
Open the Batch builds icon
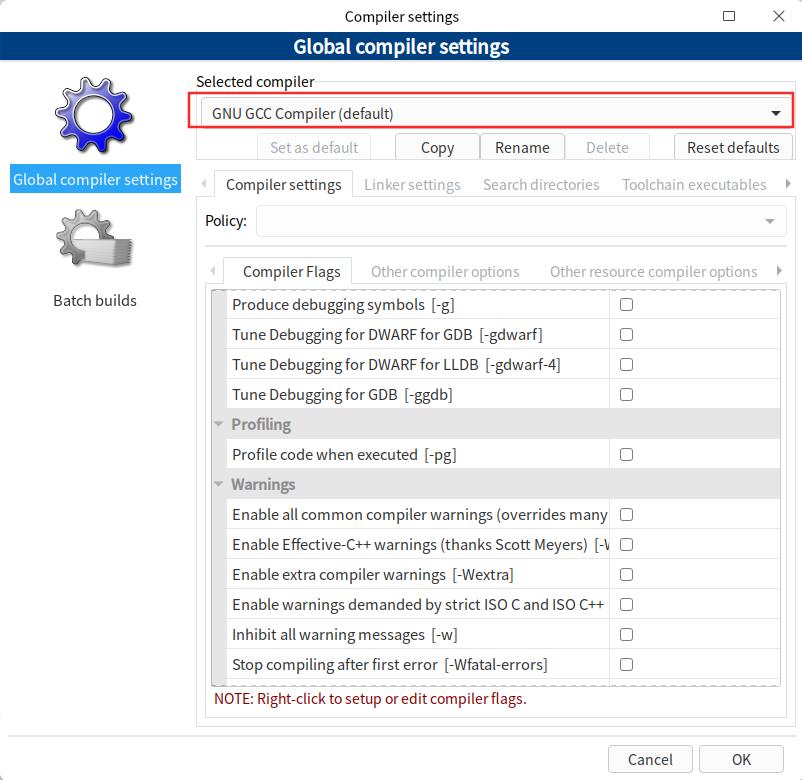(94, 239)
